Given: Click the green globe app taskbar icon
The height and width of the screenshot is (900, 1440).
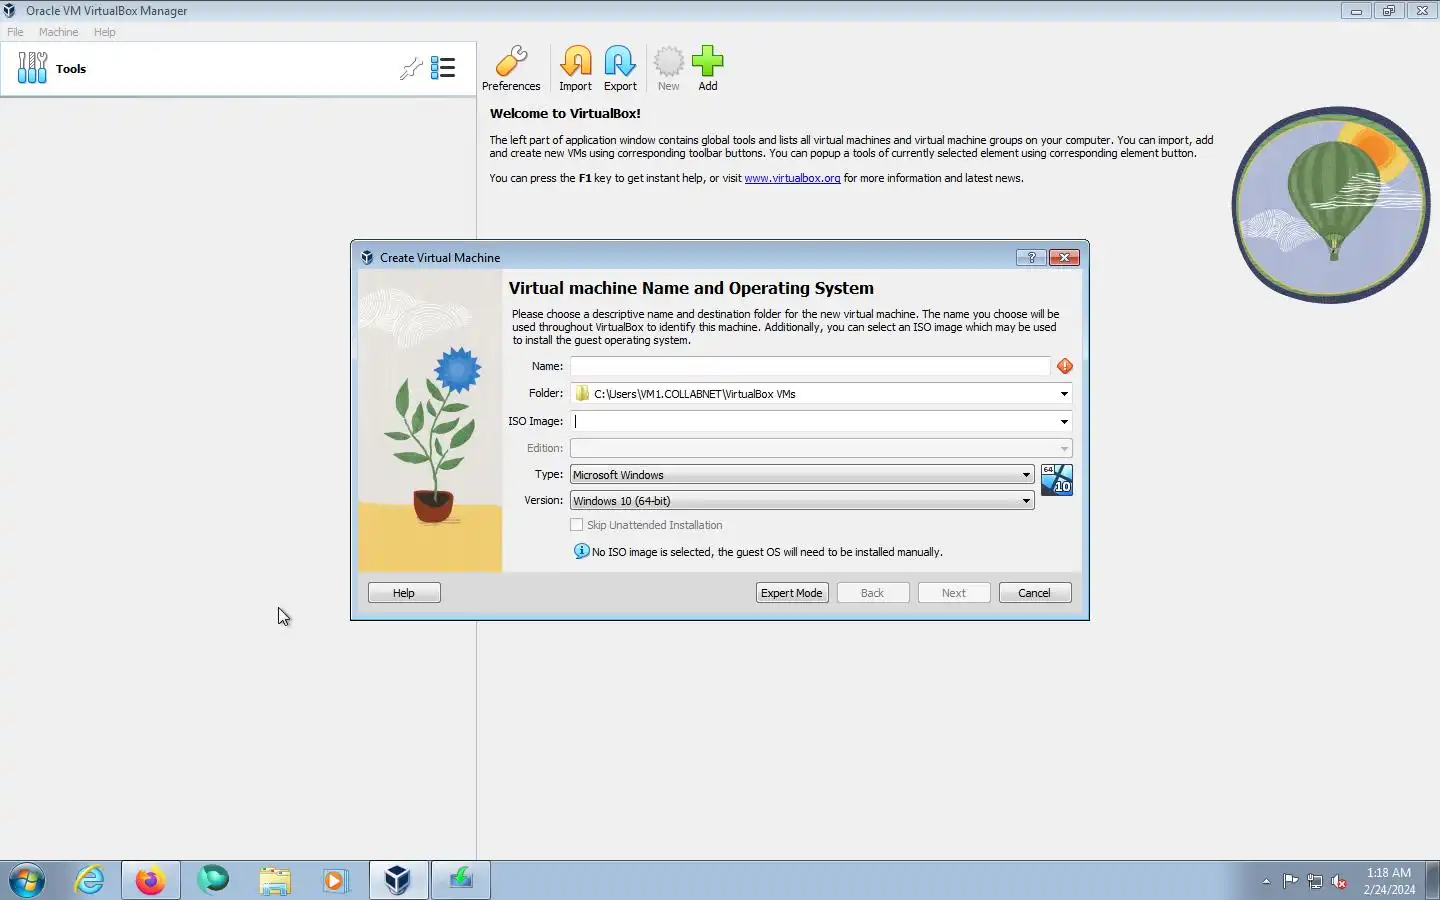Looking at the screenshot, I should tap(213, 880).
